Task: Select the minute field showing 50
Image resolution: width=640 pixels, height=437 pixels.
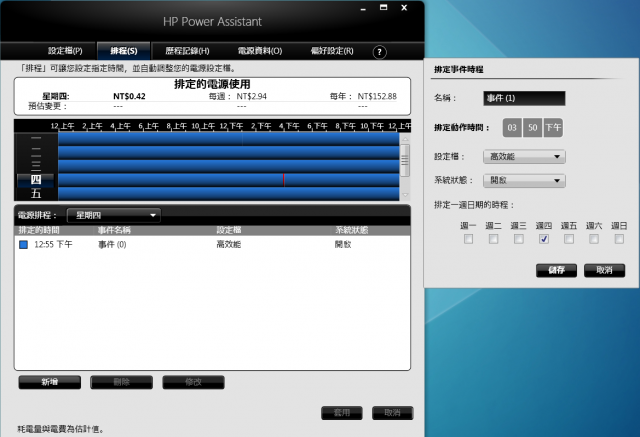Action: pyautogui.click(x=533, y=128)
